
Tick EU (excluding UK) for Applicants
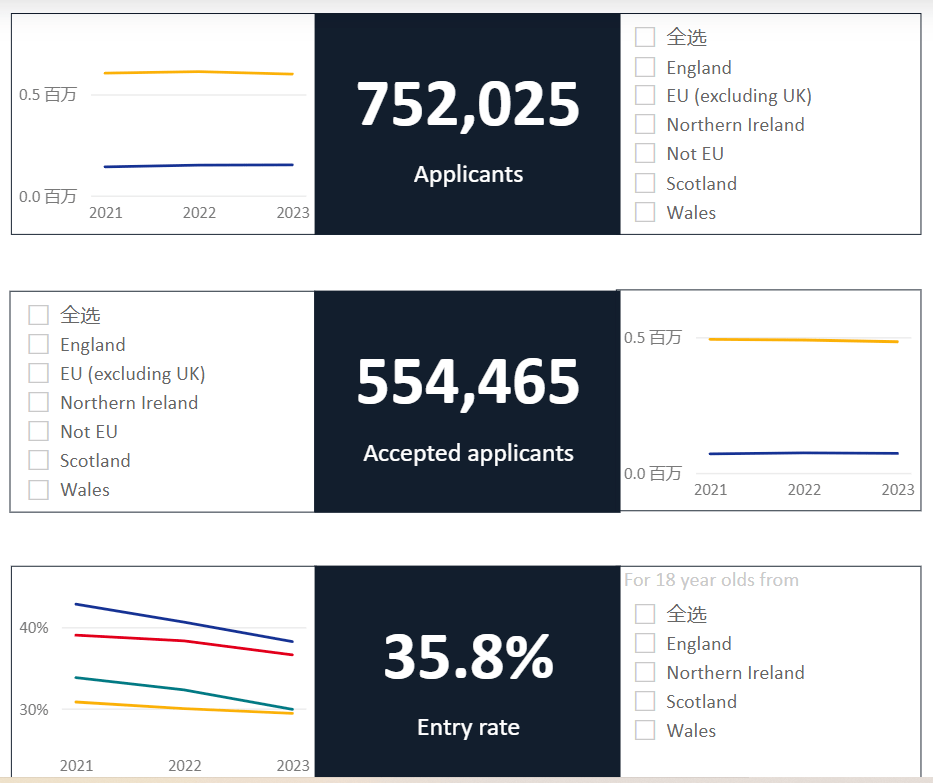[x=645, y=95]
